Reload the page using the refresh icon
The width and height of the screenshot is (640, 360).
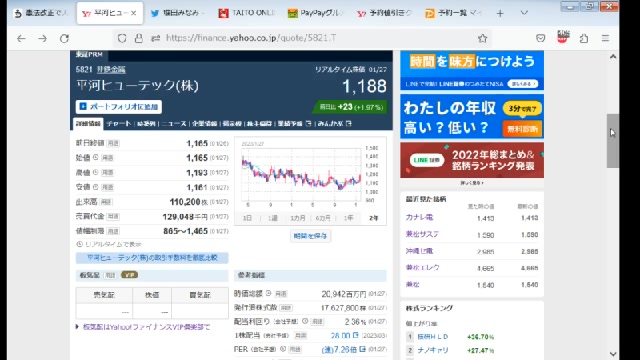(64, 38)
